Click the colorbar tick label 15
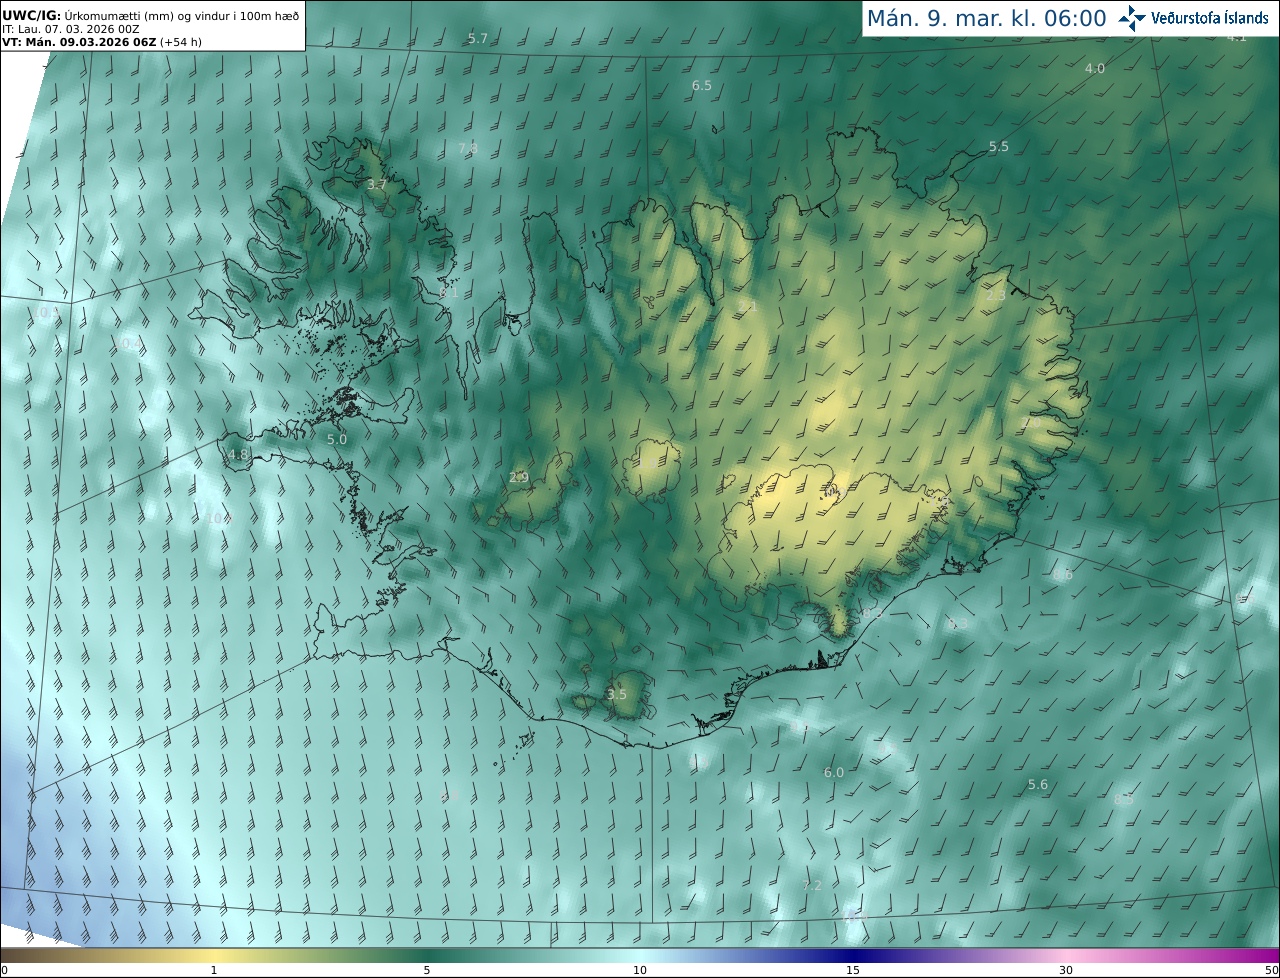 point(853,970)
